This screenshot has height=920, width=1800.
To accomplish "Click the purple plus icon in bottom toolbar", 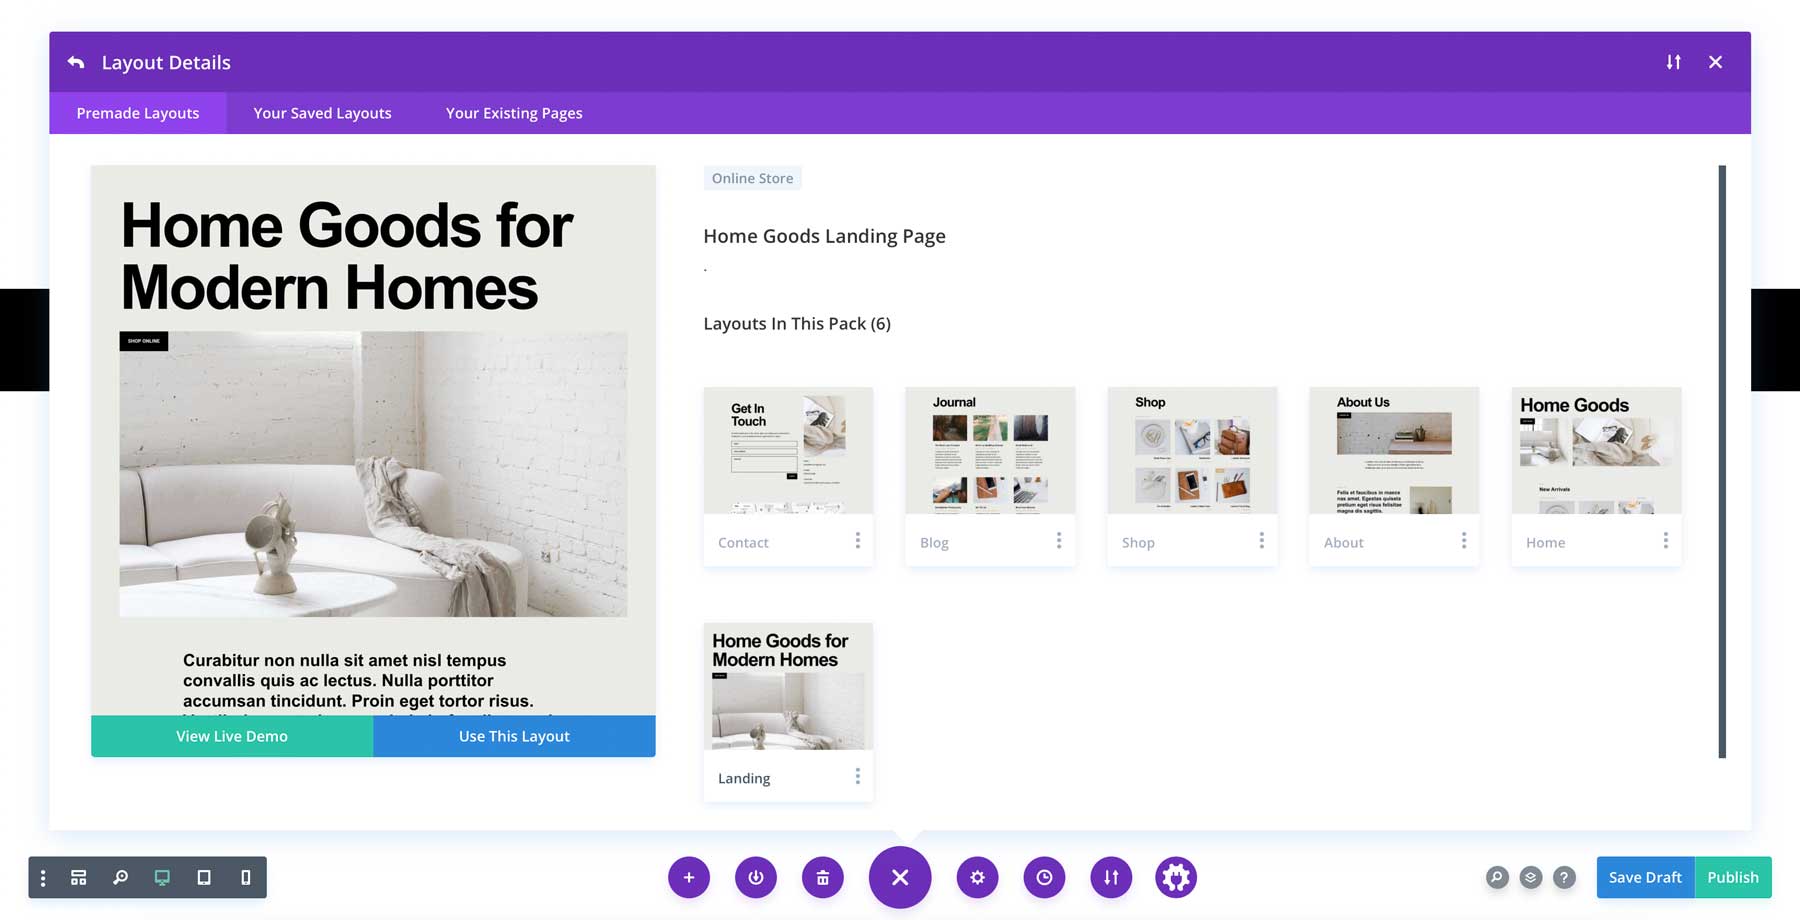I will coord(689,877).
